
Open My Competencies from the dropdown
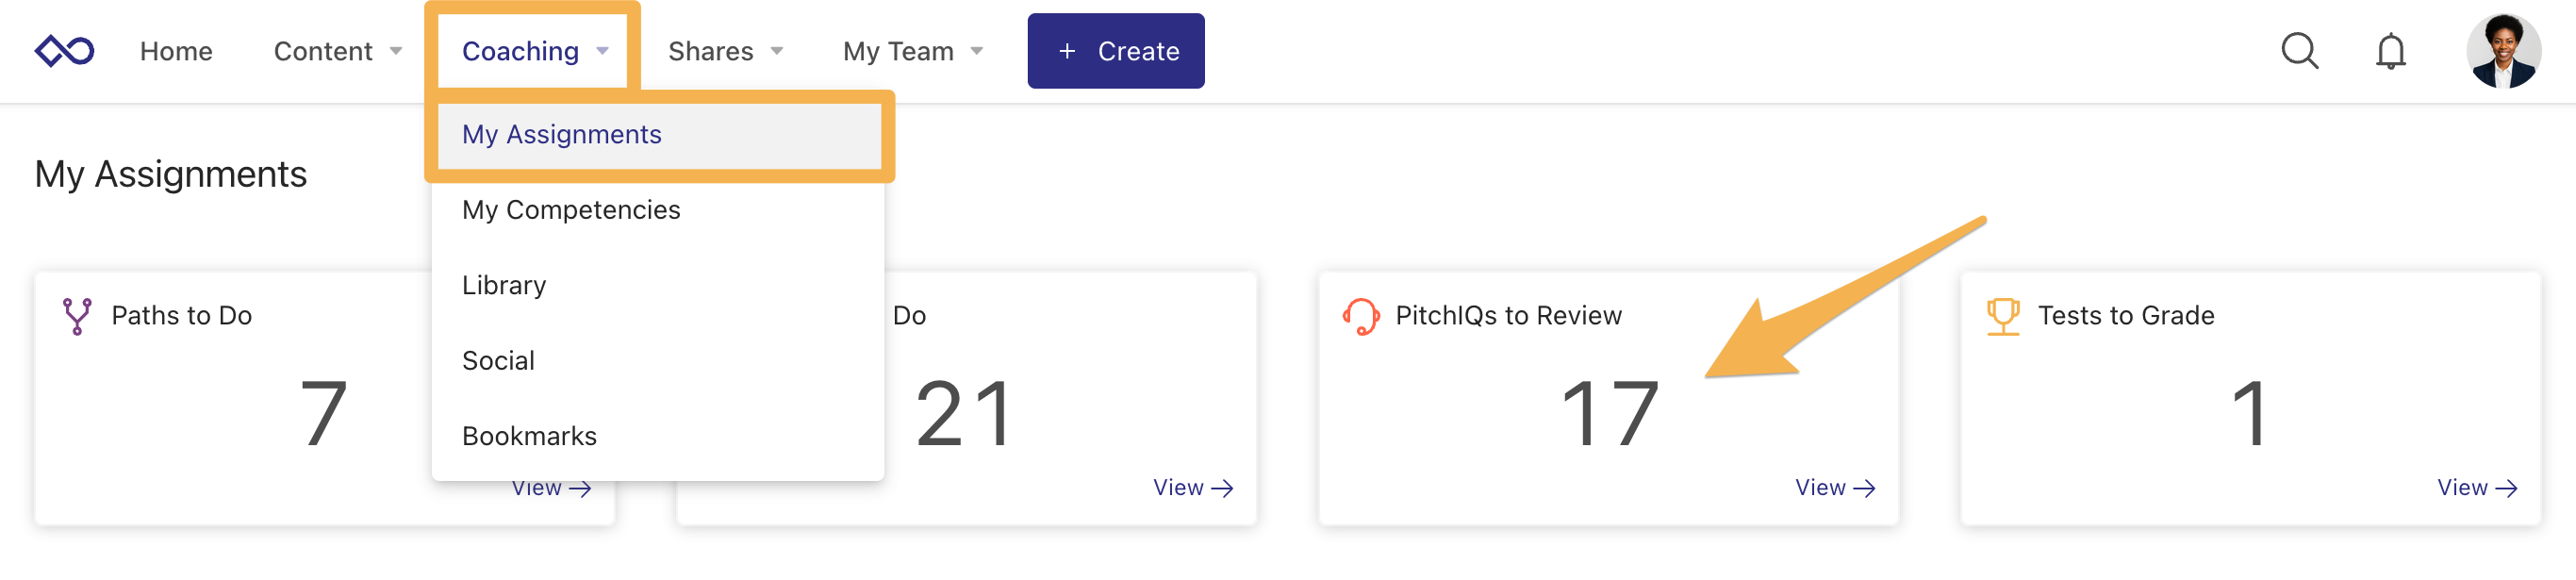[x=571, y=209]
